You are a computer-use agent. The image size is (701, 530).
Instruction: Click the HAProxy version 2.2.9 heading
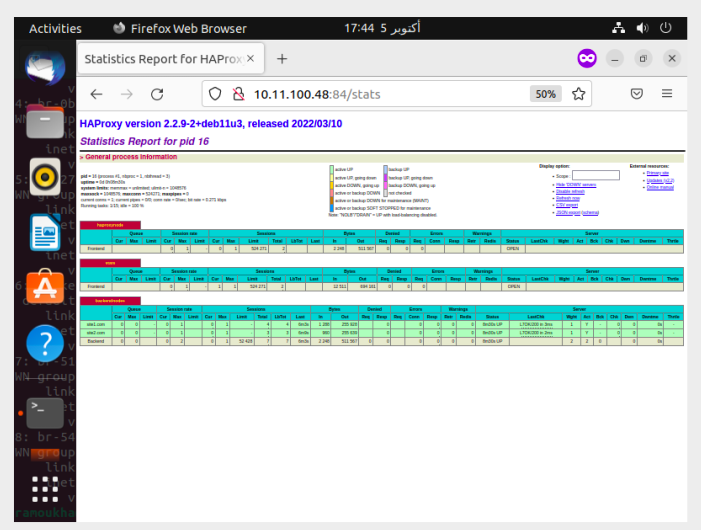pos(211,124)
